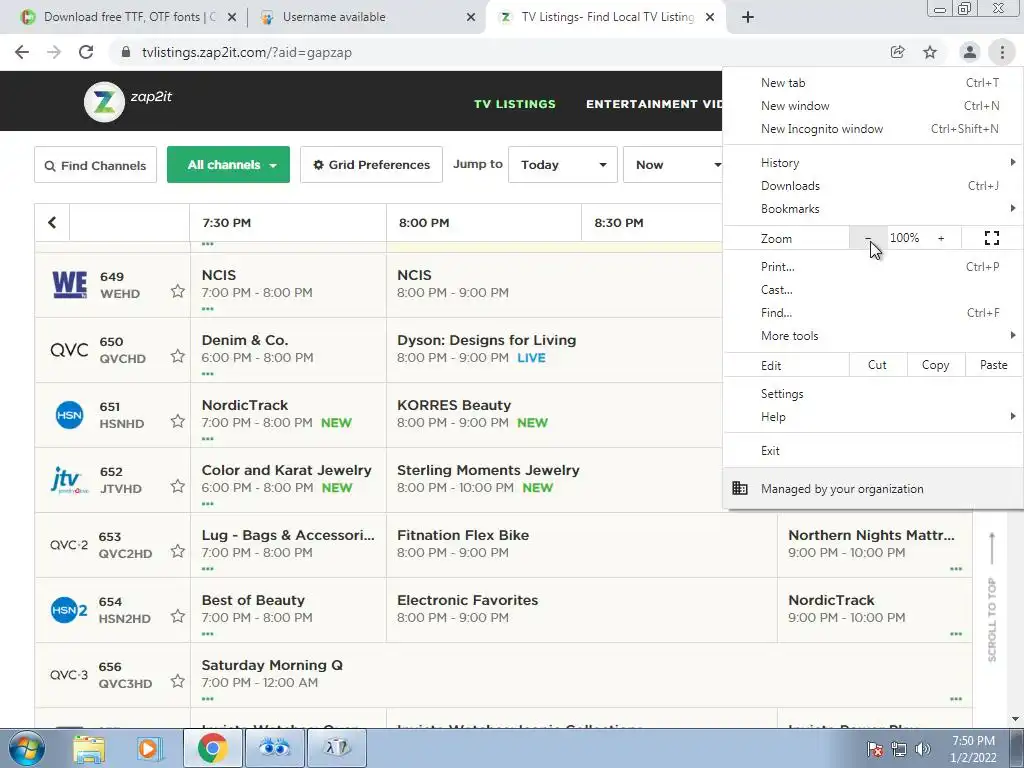
Task: Open the Now time dropdown
Action: pos(673,165)
